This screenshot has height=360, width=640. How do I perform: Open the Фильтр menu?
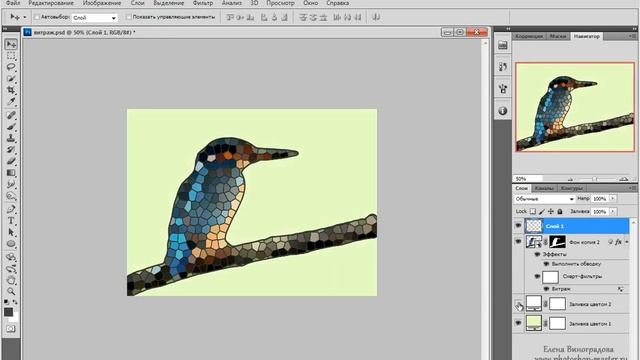[x=203, y=3]
